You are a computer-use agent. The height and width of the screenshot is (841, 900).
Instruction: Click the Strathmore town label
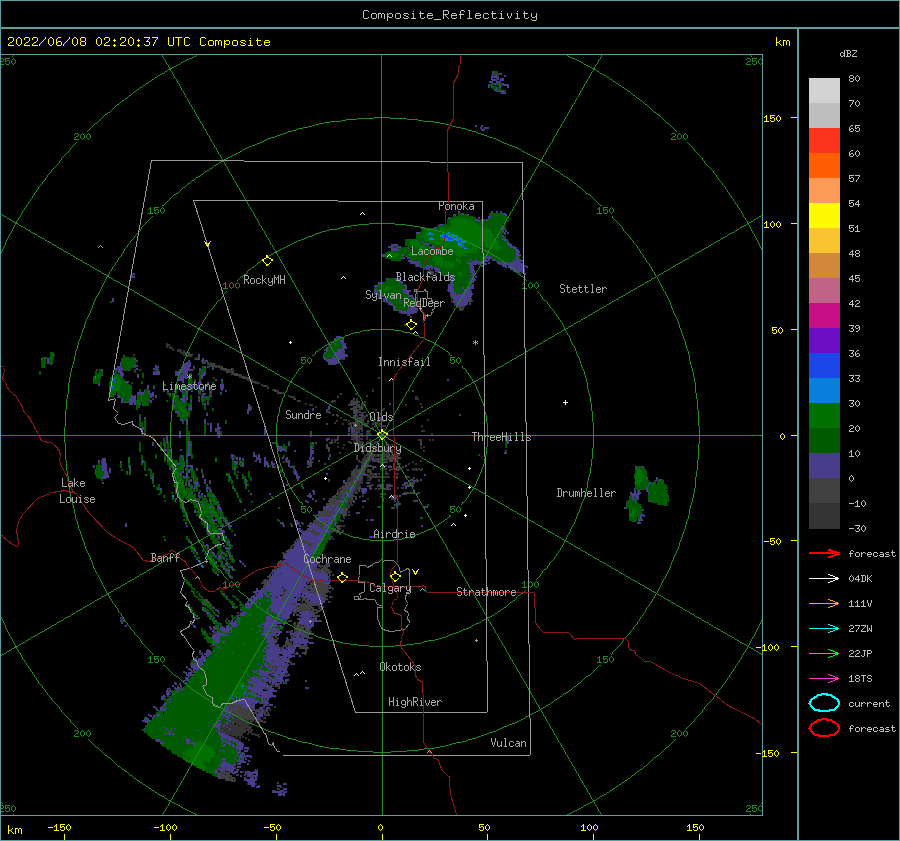click(486, 592)
